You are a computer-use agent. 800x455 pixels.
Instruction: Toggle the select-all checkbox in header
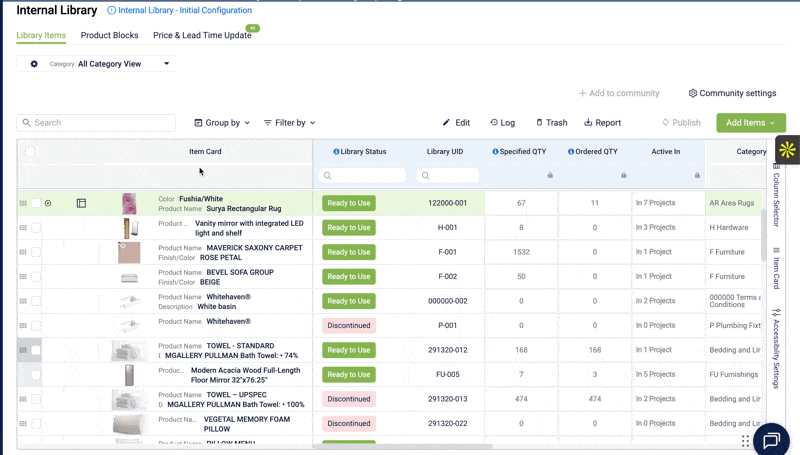tap(30, 152)
